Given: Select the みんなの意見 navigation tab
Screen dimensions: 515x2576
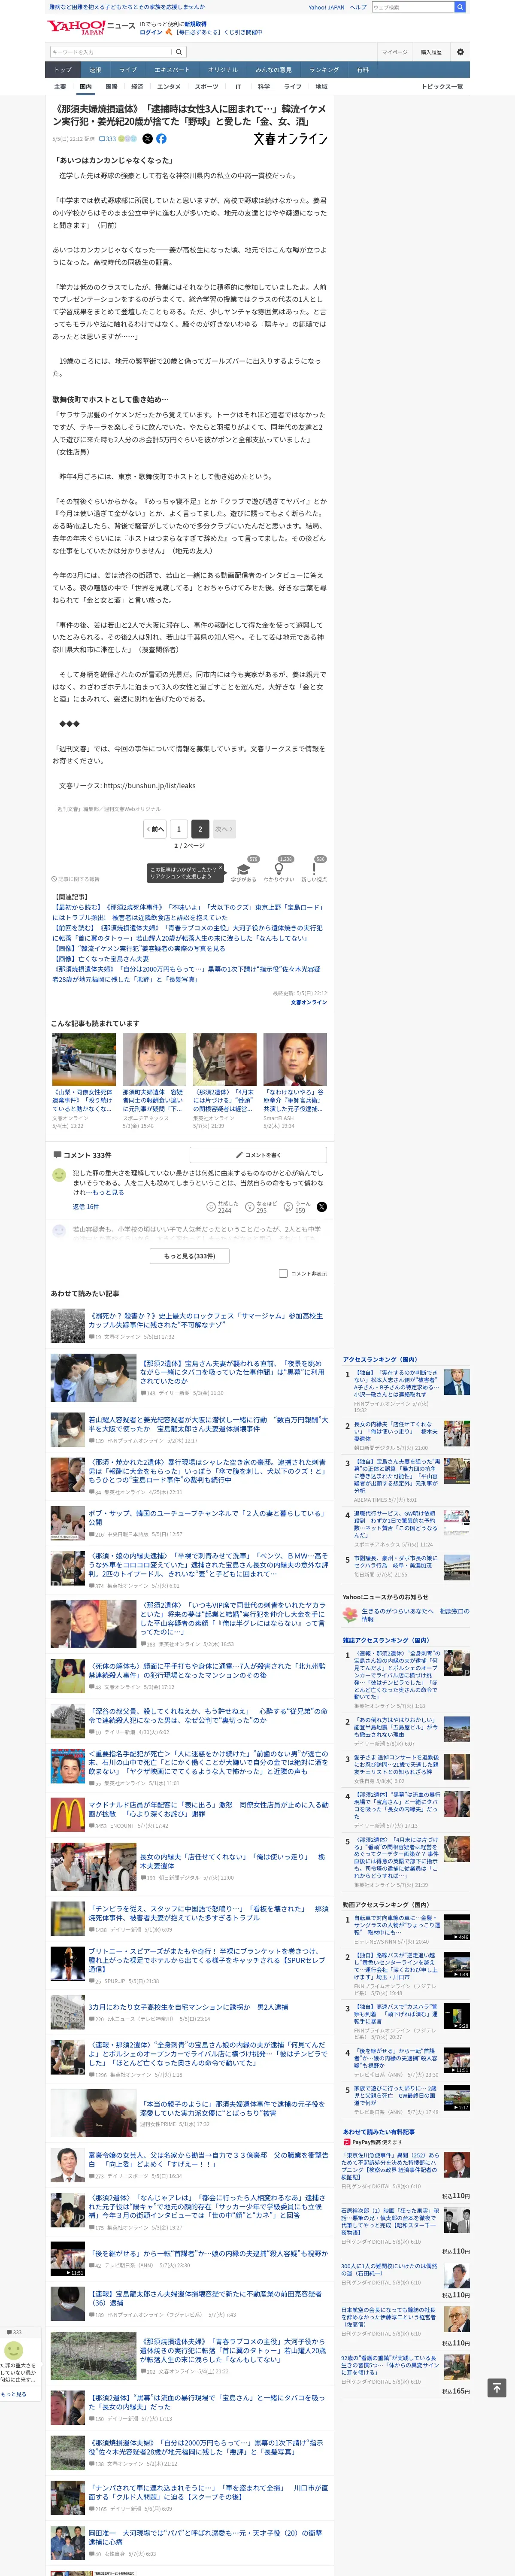Looking at the screenshot, I should tap(273, 70).
